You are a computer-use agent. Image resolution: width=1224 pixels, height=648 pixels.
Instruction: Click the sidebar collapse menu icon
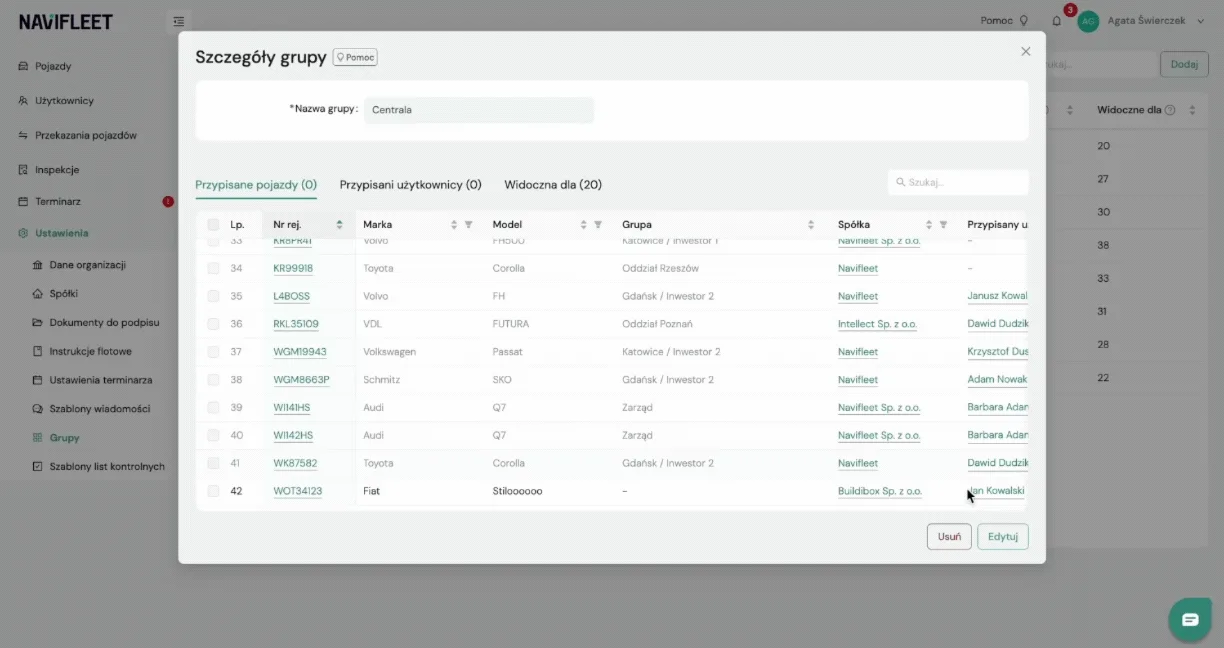coord(178,20)
